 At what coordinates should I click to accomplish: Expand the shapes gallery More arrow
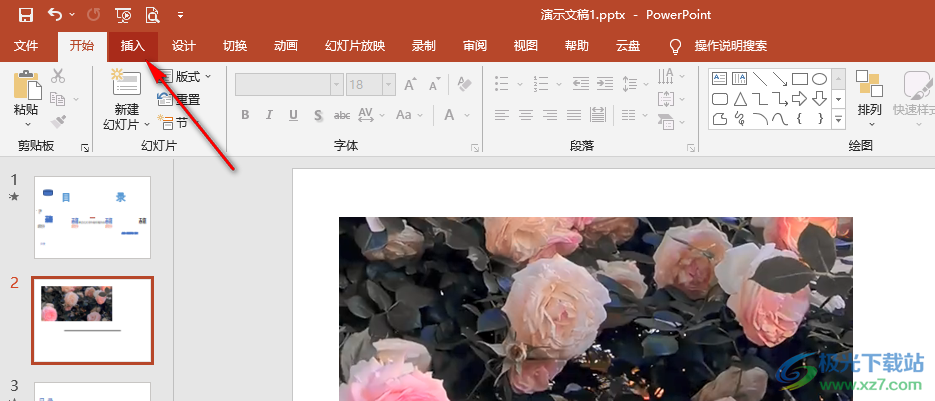(838, 119)
